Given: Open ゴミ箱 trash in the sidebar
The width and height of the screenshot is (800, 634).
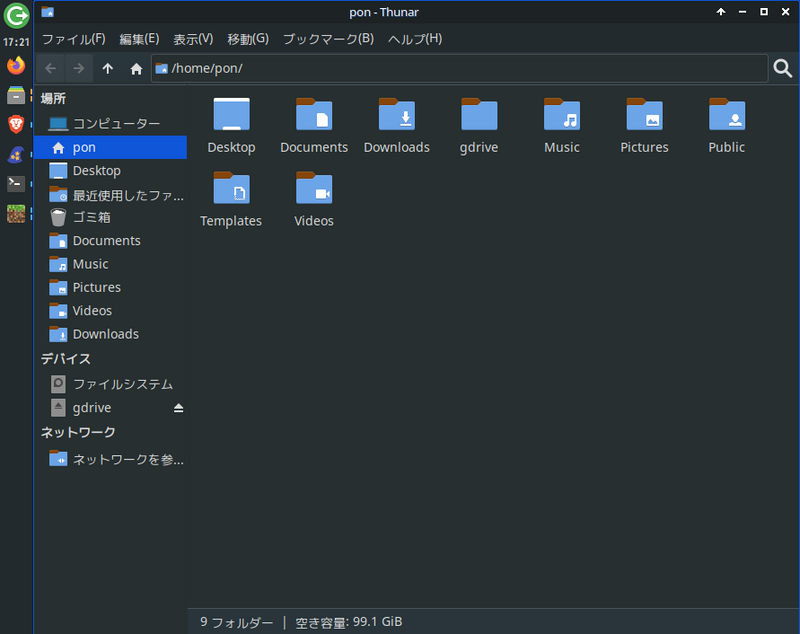Looking at the screenshot, I should [x=110, y=217].
